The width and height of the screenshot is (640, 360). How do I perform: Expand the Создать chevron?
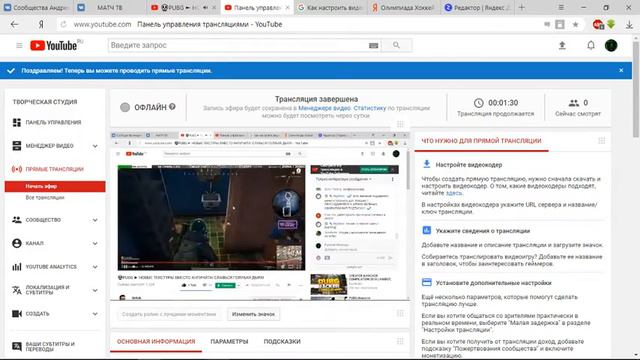pos(95,314)
